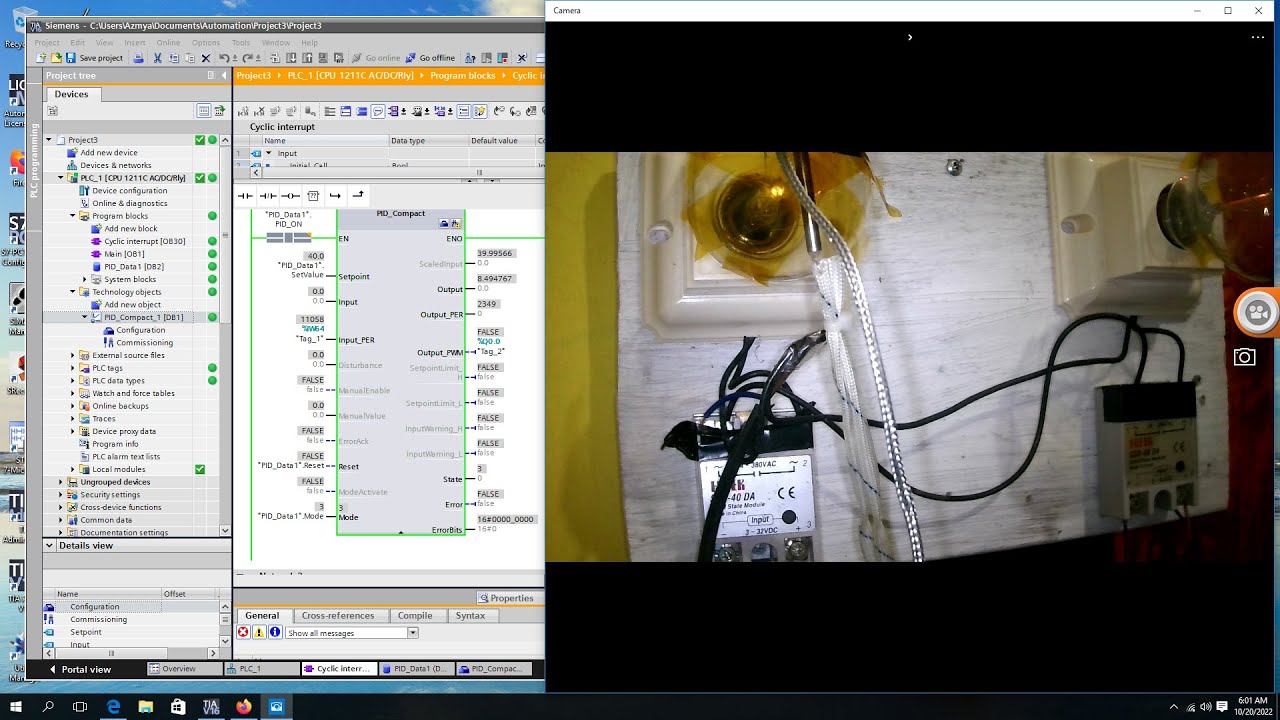The width and height of the screenshot is (1280, 720).
Task: Expand the Watch and force tables folder
Action: point(73,393)
